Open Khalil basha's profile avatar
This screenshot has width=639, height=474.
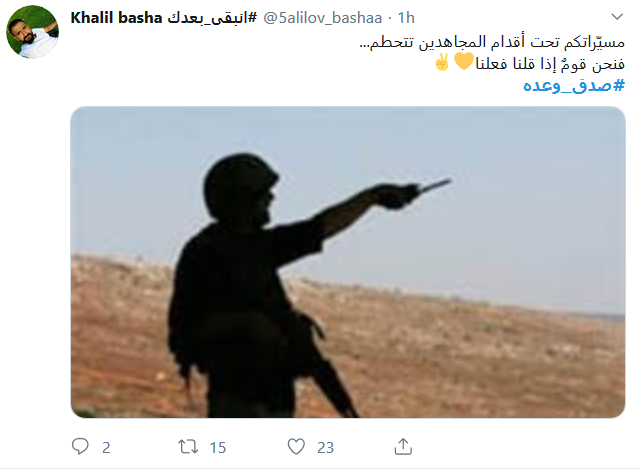32,32
